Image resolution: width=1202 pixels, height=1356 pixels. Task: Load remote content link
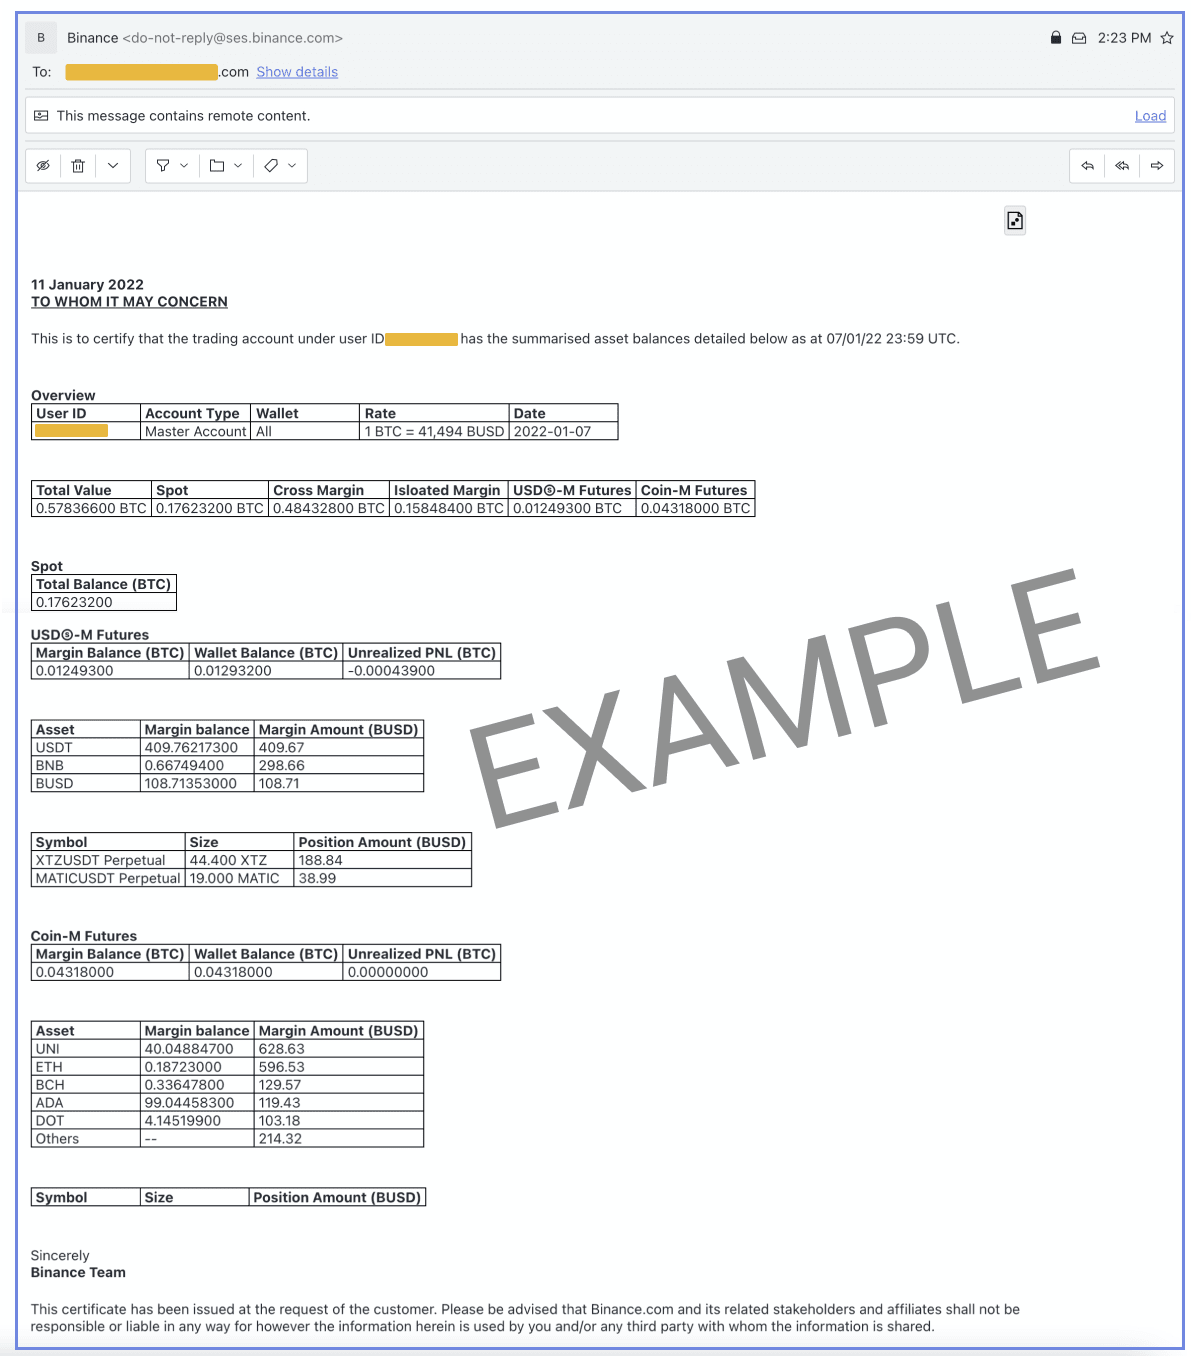coord(1150,116)
